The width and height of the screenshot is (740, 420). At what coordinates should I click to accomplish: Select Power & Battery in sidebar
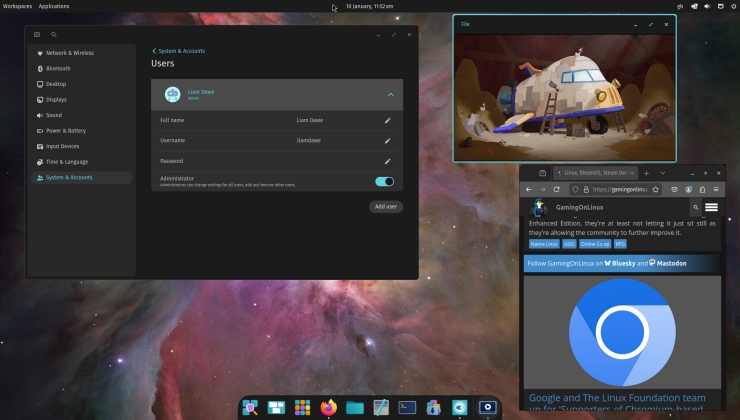pos(68,130)
